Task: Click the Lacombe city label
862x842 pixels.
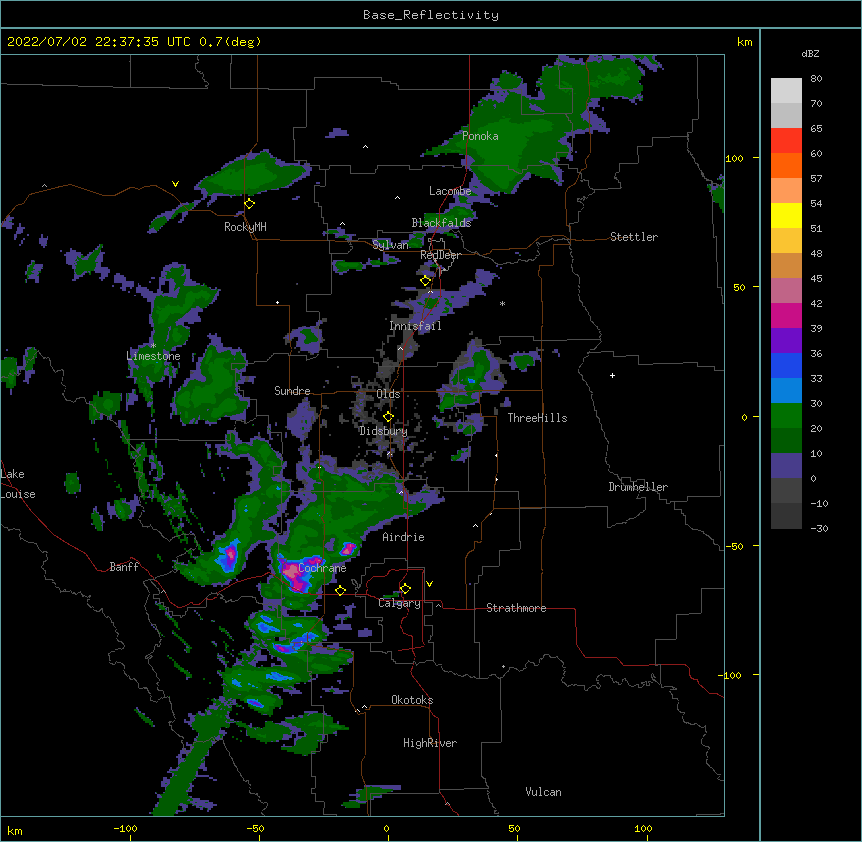Action: [450, 191]
